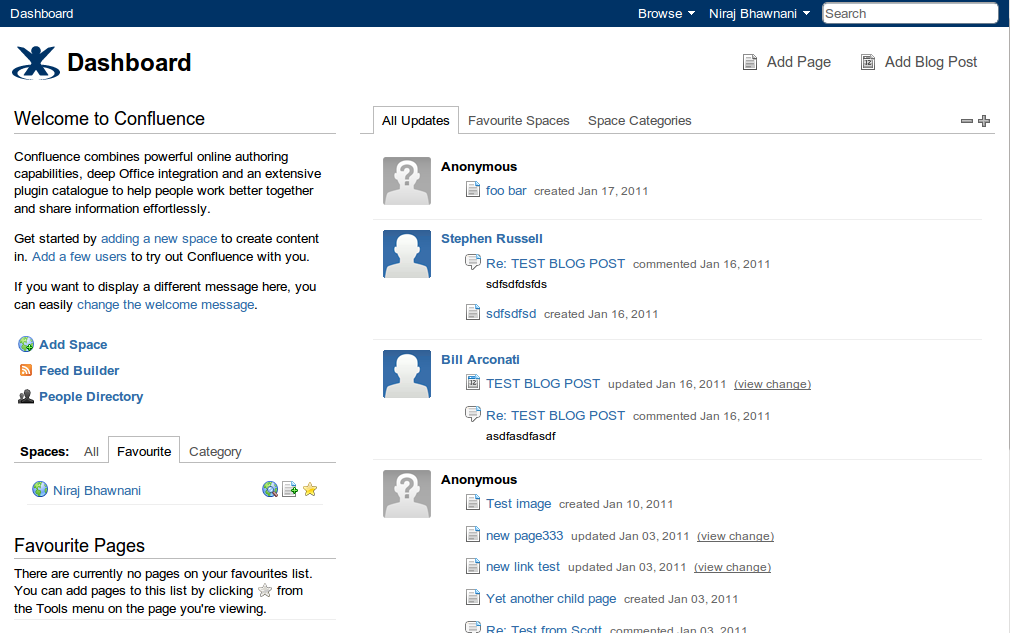Click the Add Space globe icon

pos(26,345)
